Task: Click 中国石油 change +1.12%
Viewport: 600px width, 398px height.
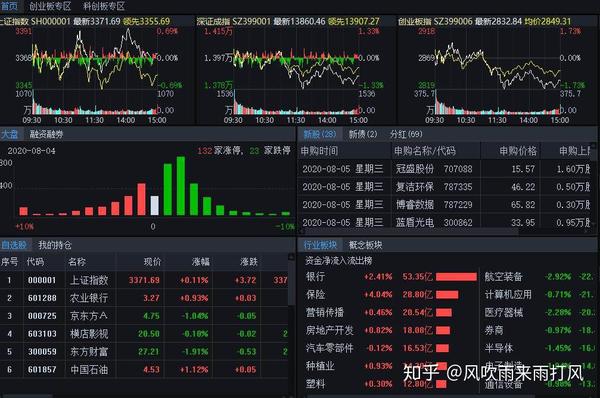Action: (x=194, y=370)
